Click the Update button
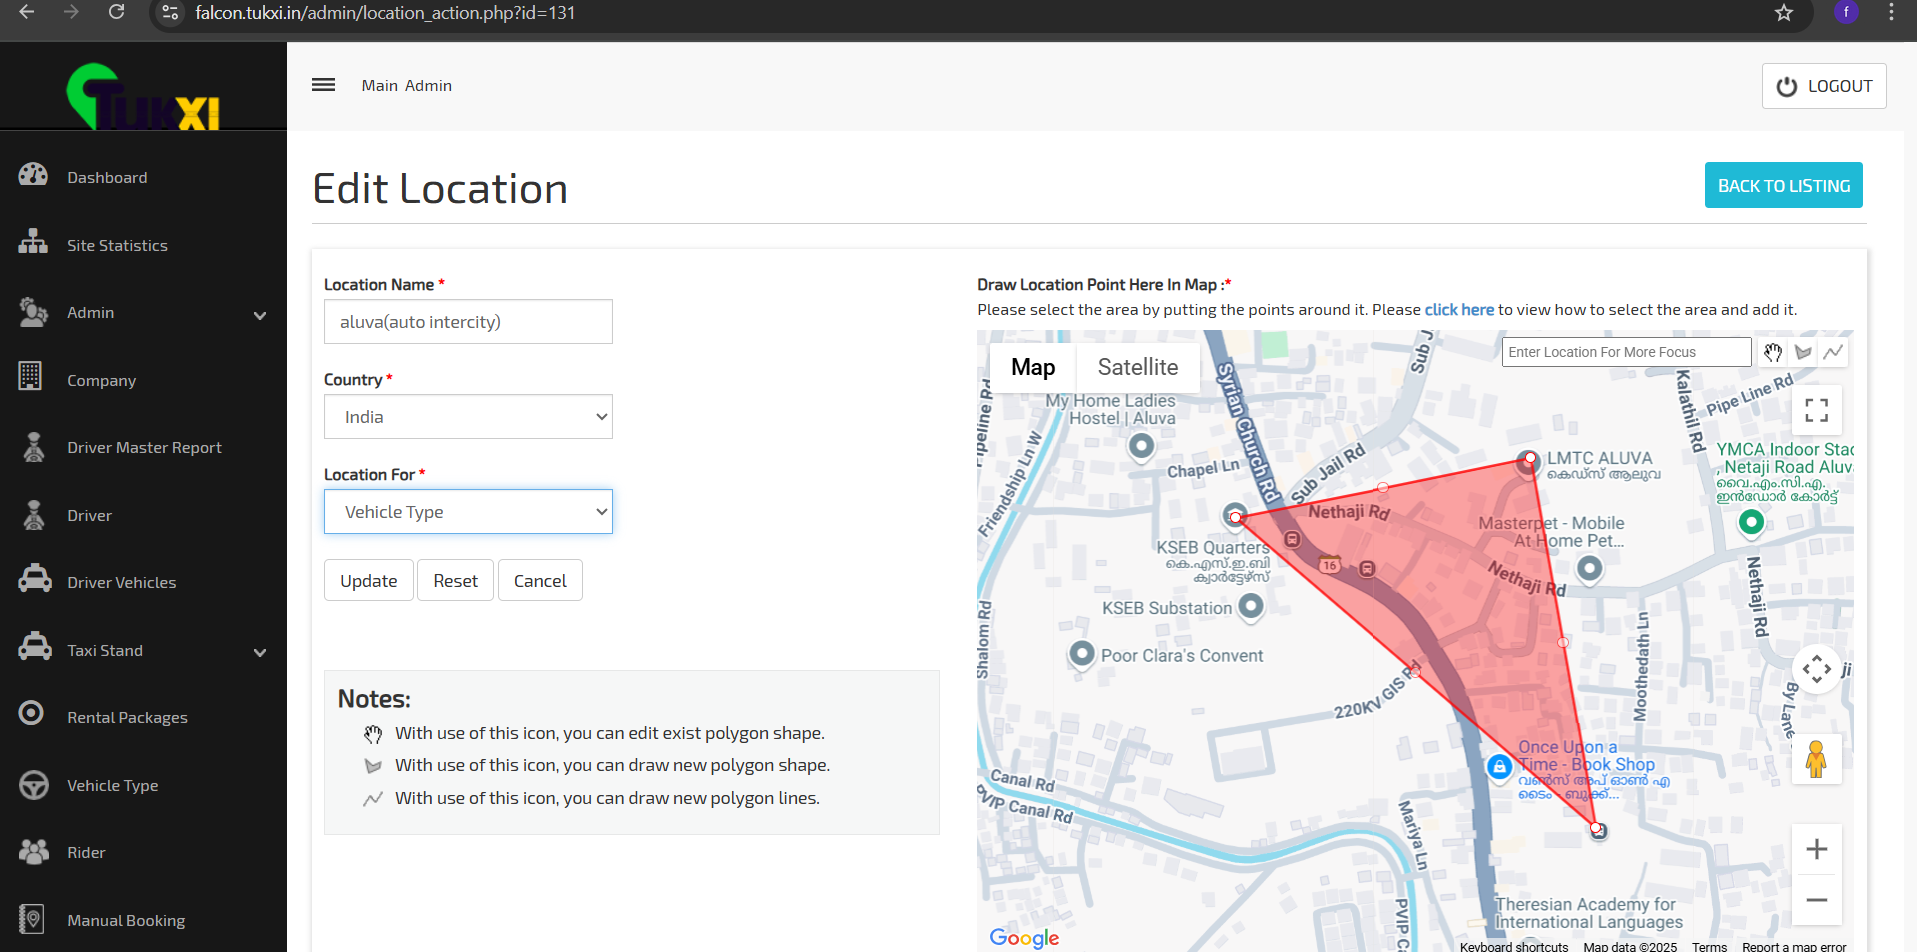 pos(368,581)
